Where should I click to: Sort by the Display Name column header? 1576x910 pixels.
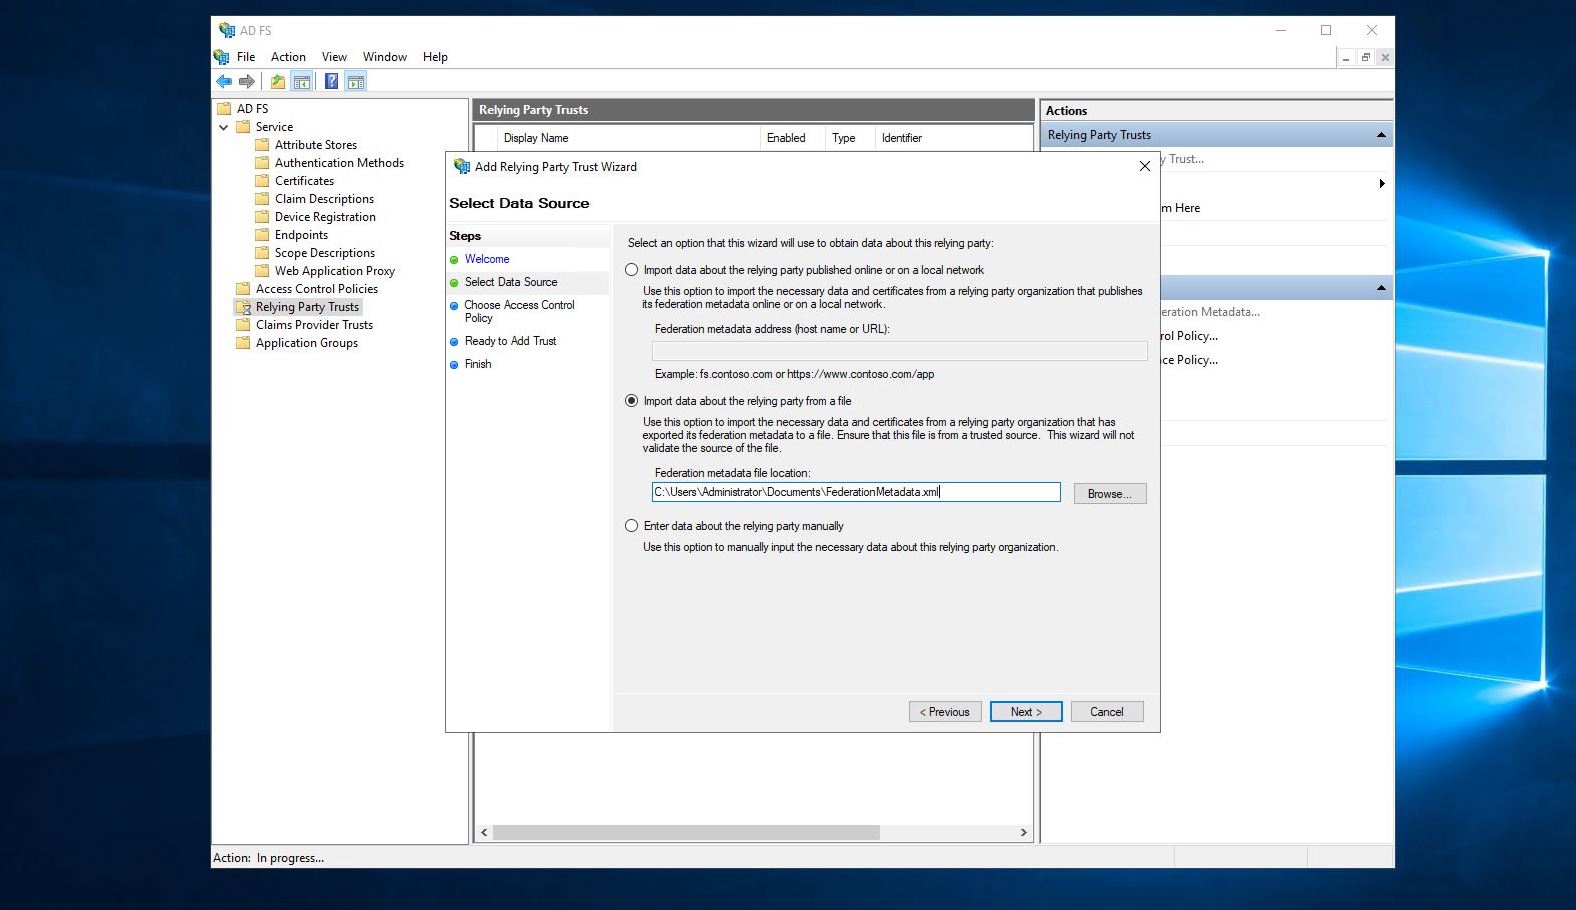(x=630, y=138)
